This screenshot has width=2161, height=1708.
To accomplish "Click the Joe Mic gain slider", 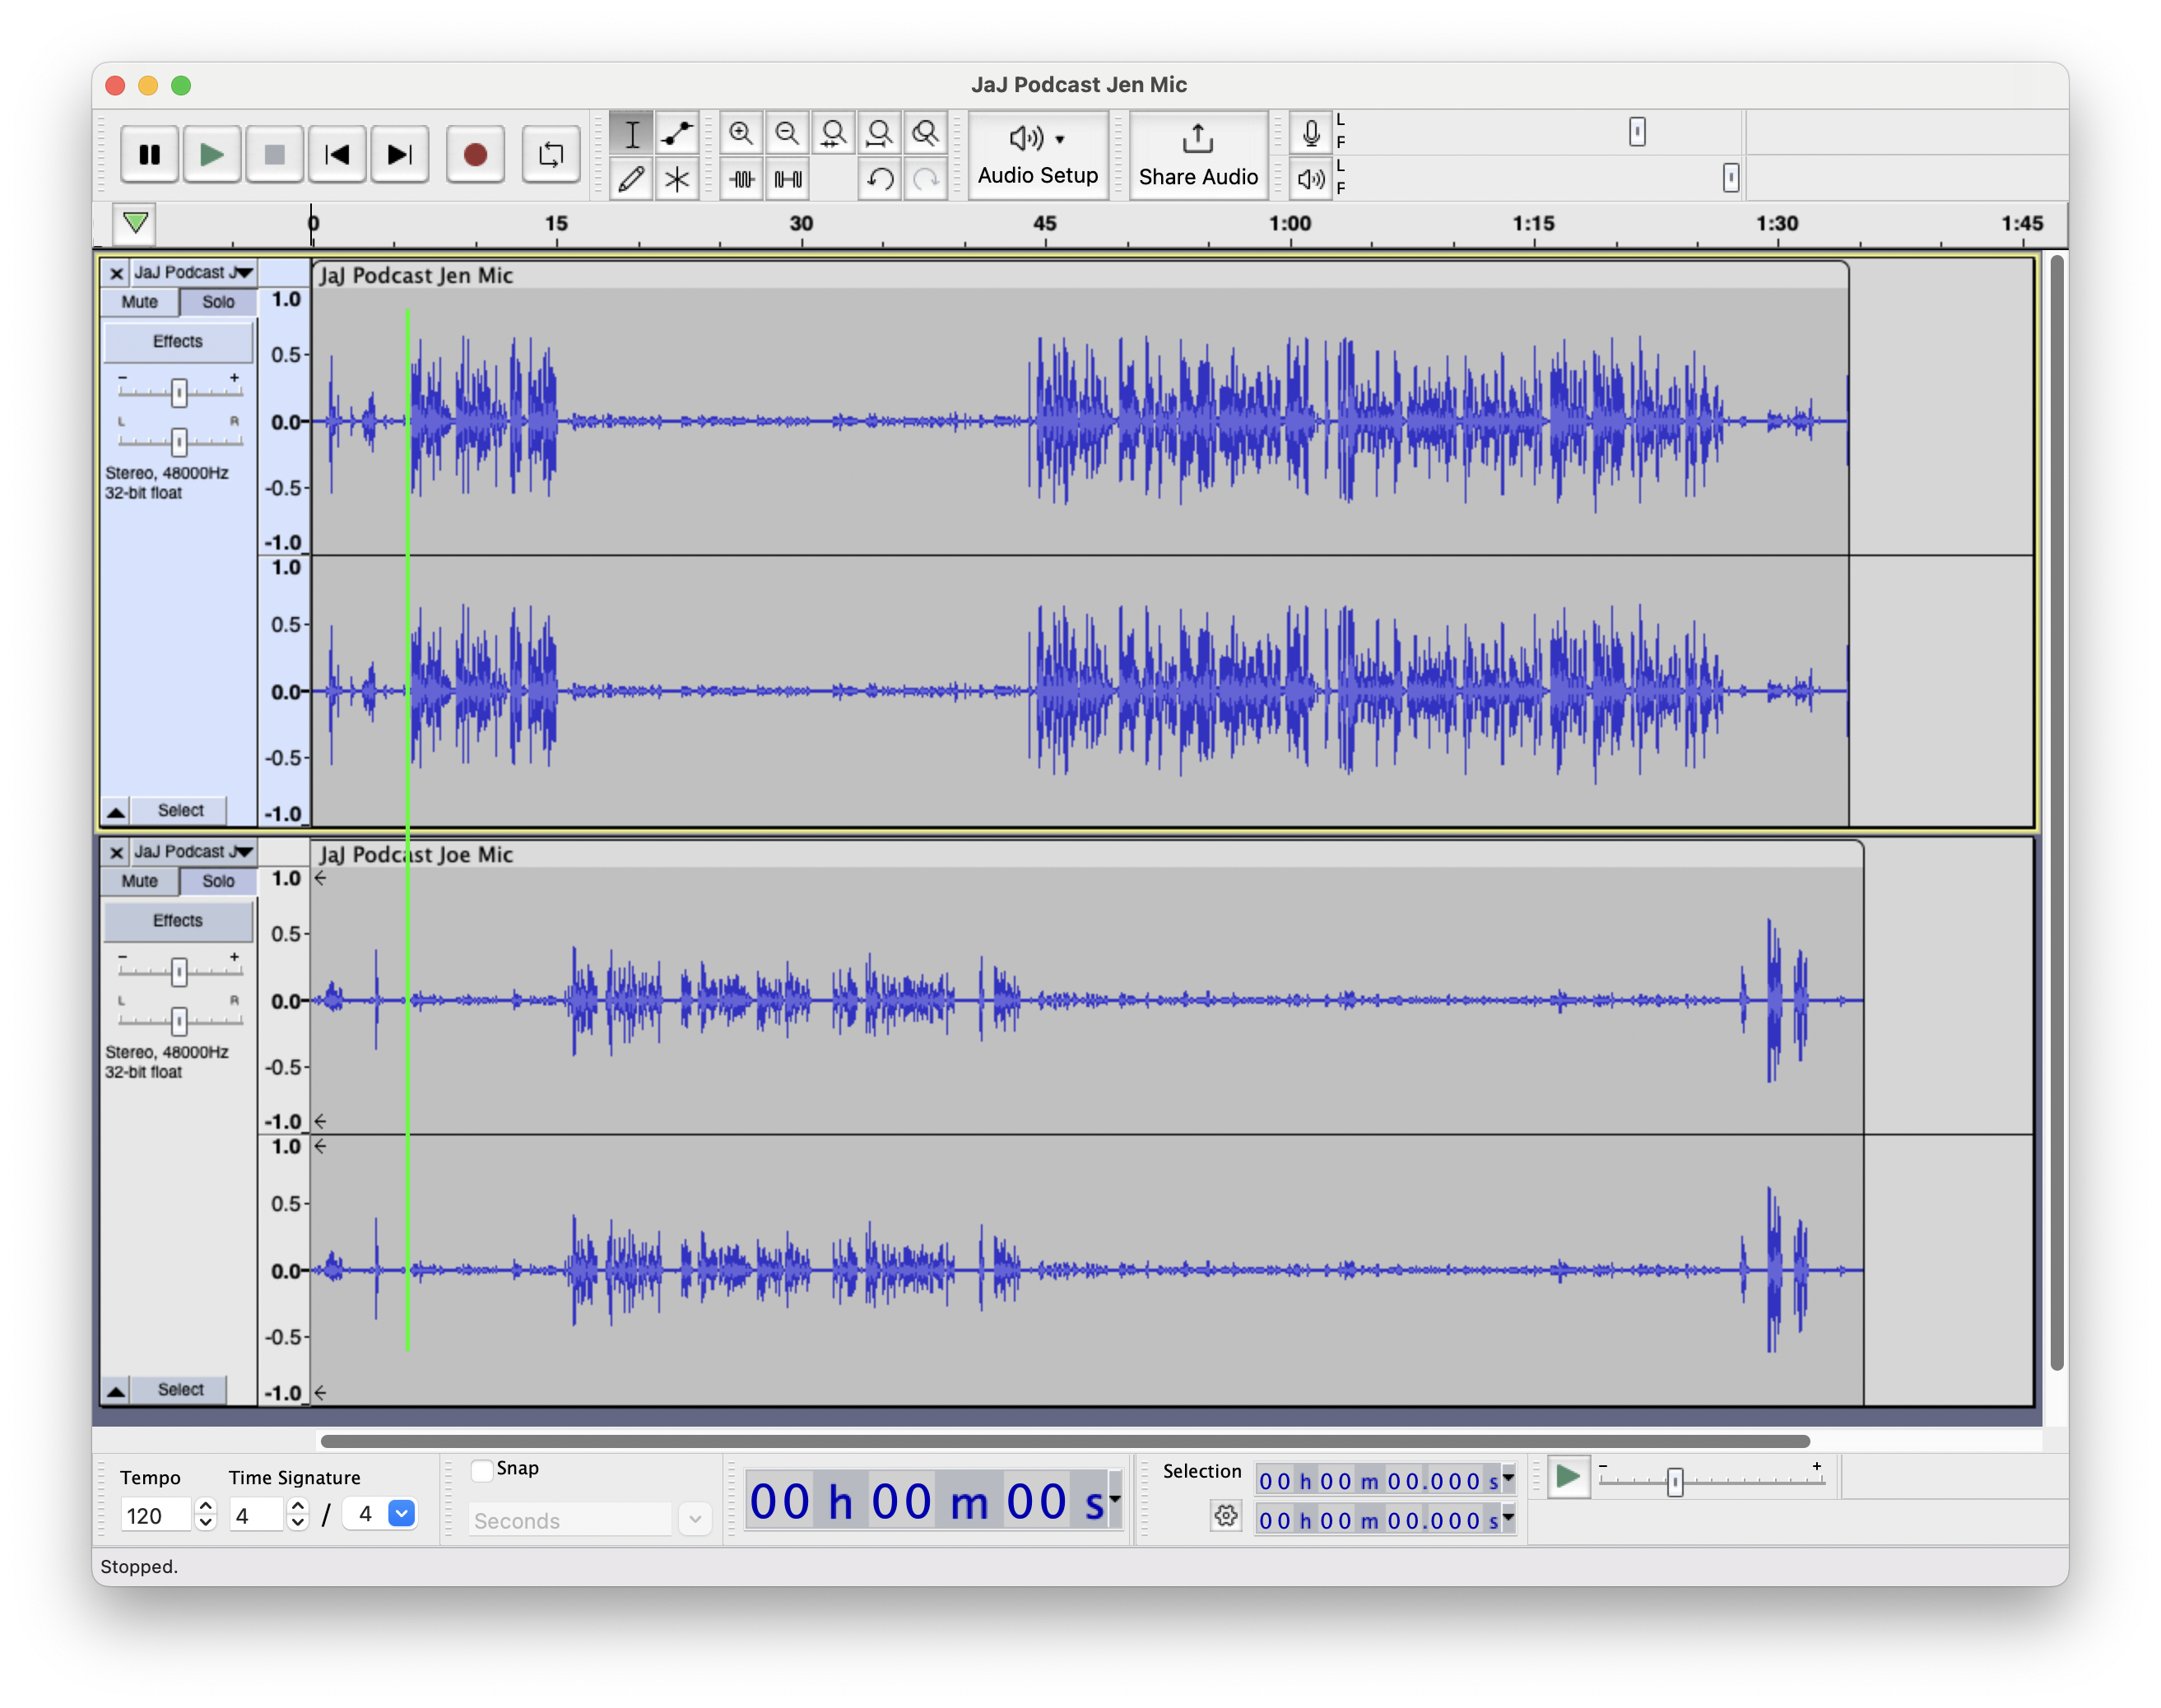I will pos(179,971).
